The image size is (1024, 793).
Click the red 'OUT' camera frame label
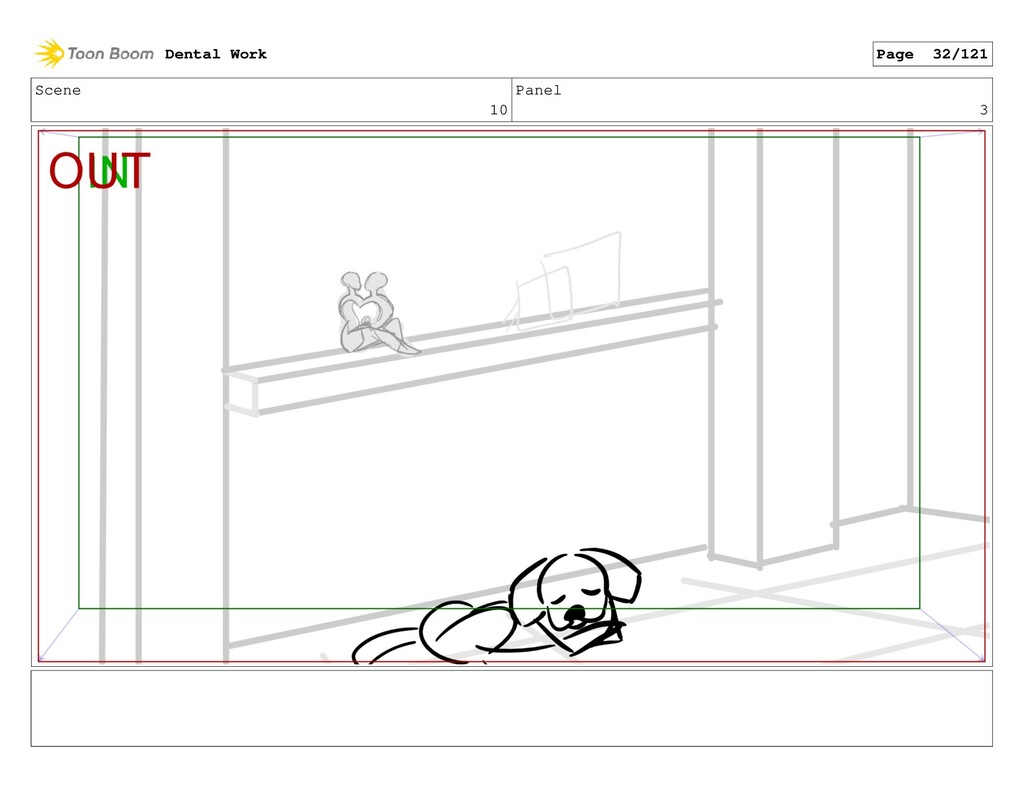pos(99,171)
